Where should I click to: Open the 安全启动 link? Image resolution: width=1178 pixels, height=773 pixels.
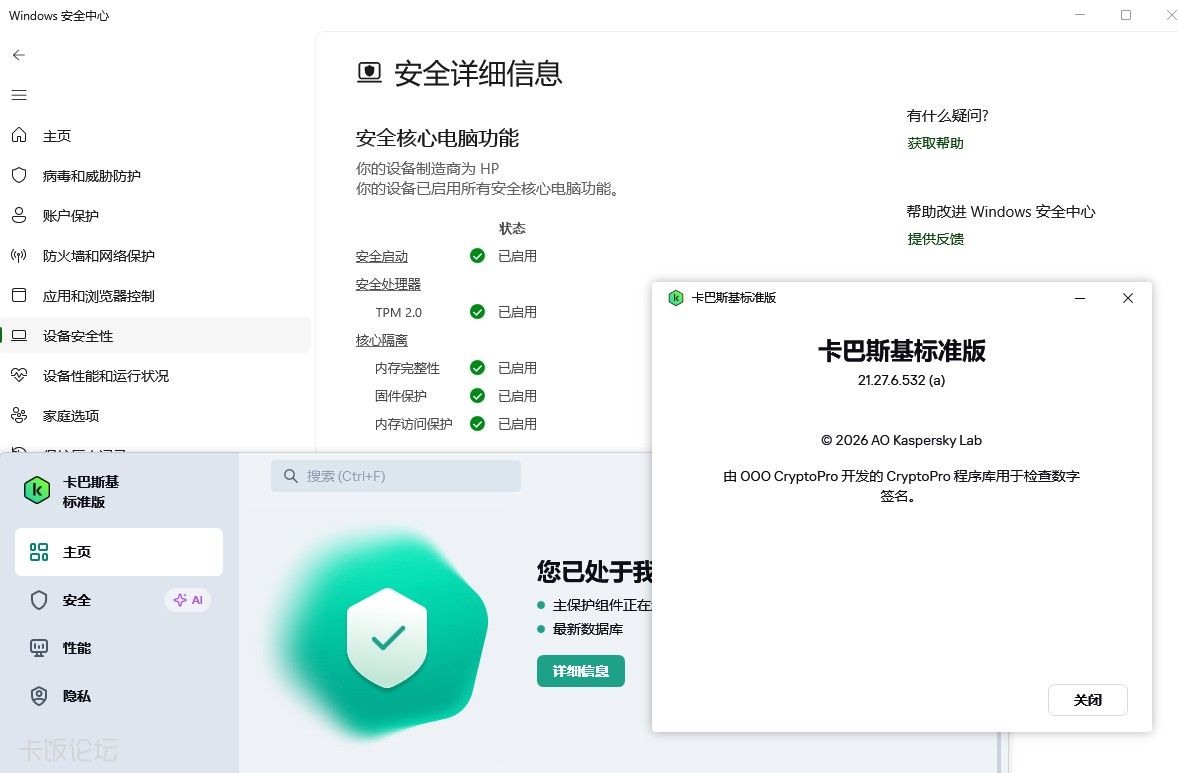pyautogui.click(x=382, y=257)
